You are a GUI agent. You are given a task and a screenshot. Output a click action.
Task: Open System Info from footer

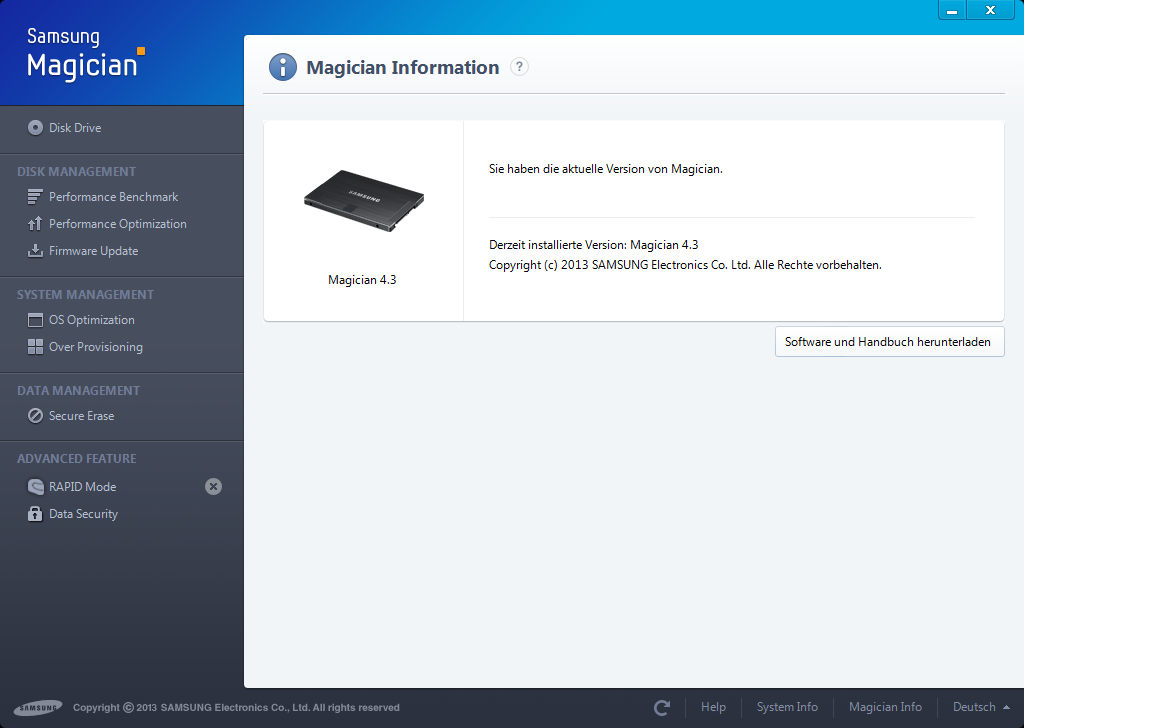click(x=787, y=707)
